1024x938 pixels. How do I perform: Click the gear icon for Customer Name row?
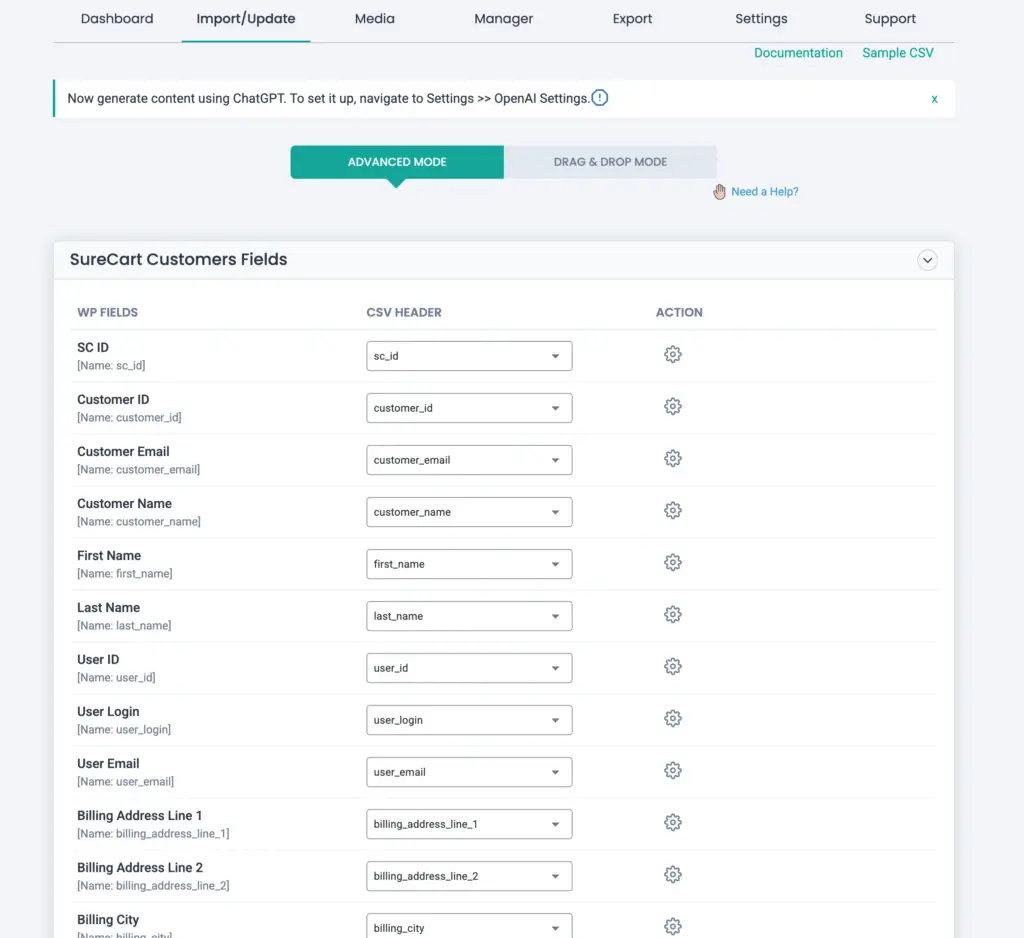(x=672, y=510)
